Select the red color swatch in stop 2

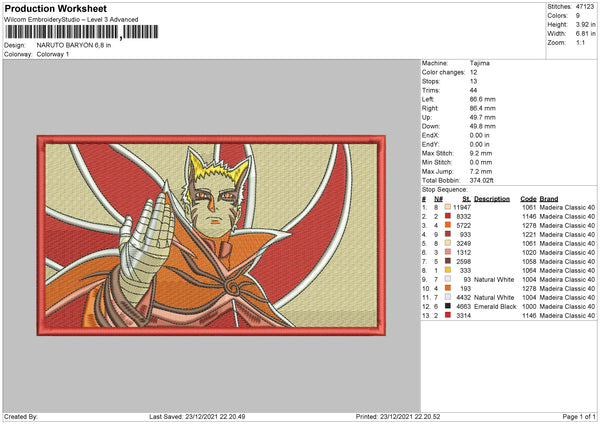point(448,216)
